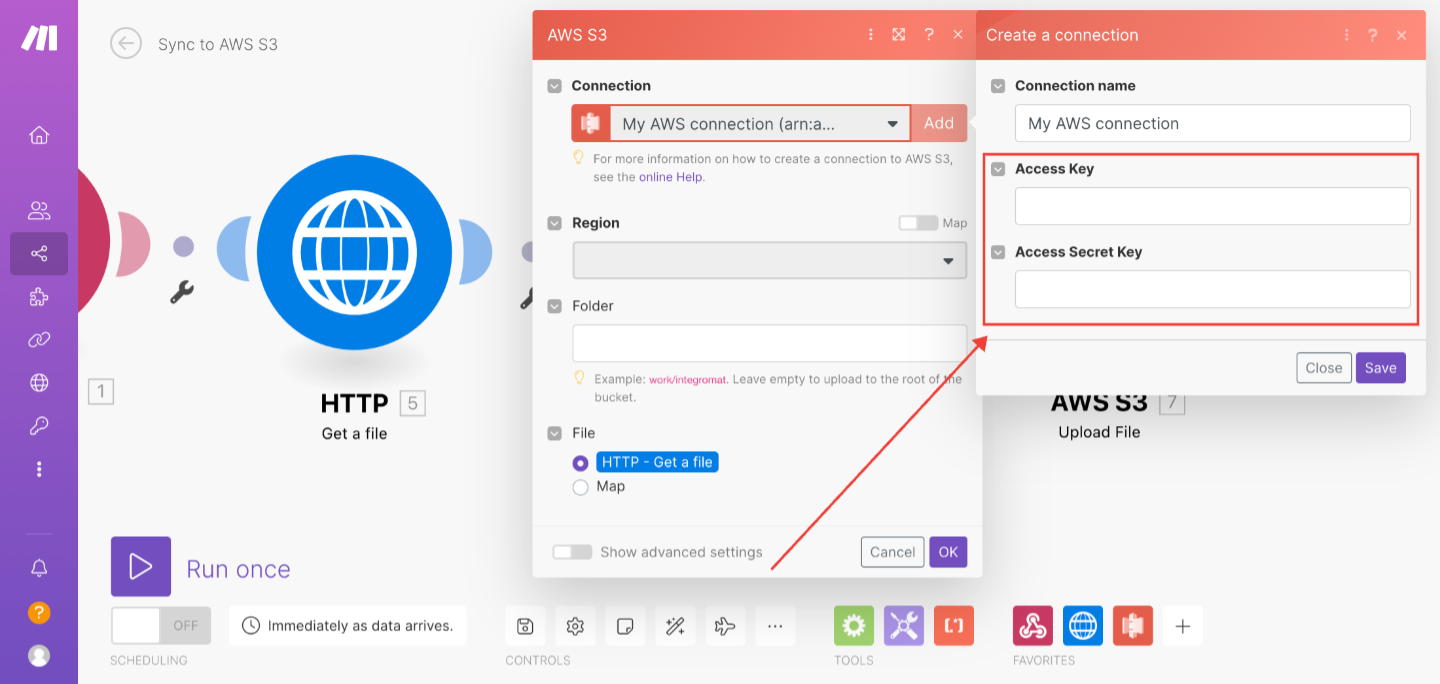This screenshot has width=1440, height=684.
Task: Save the new connection
Action: (1381, 368)
